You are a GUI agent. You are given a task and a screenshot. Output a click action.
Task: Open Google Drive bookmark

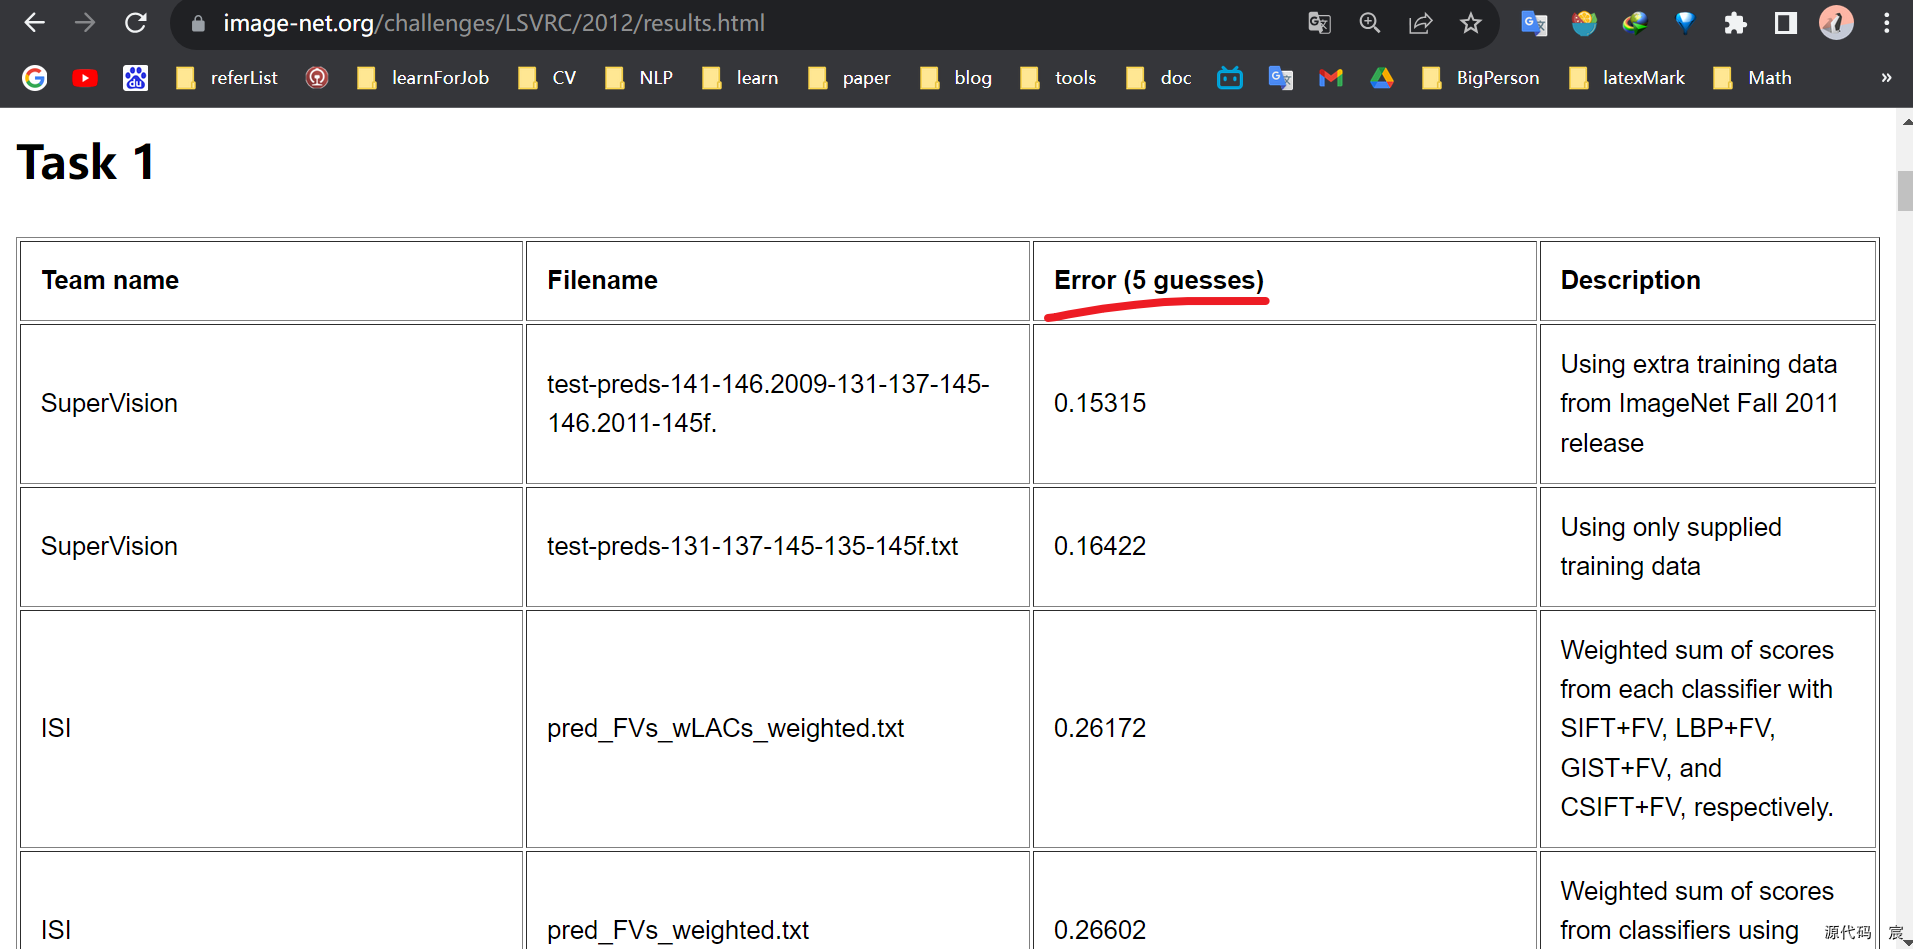[1382, 78]
